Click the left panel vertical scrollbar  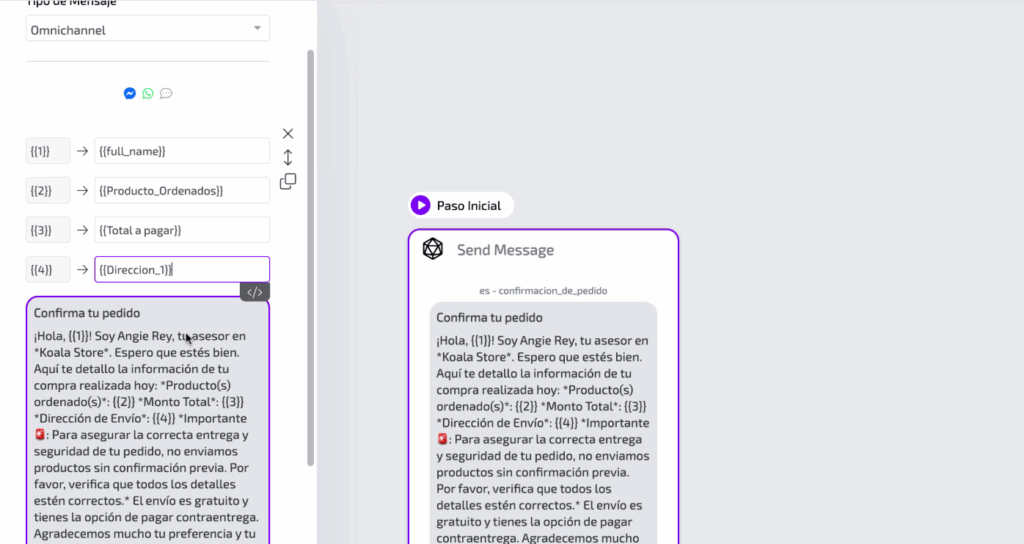(x=310, y=250)
